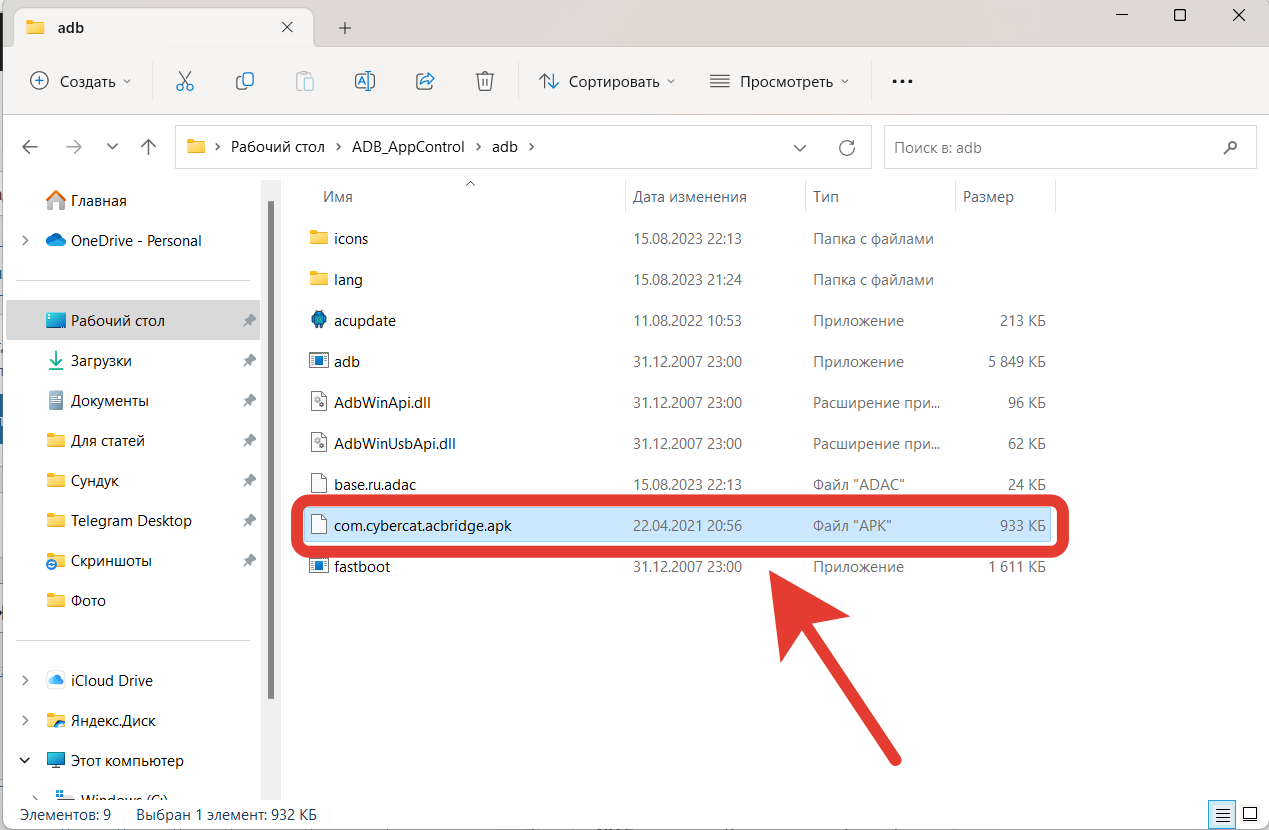Expand Яндекс.Диск tree node
Image resolution: width=1269 pixels, height=830 pixels.
coord(26,720)
